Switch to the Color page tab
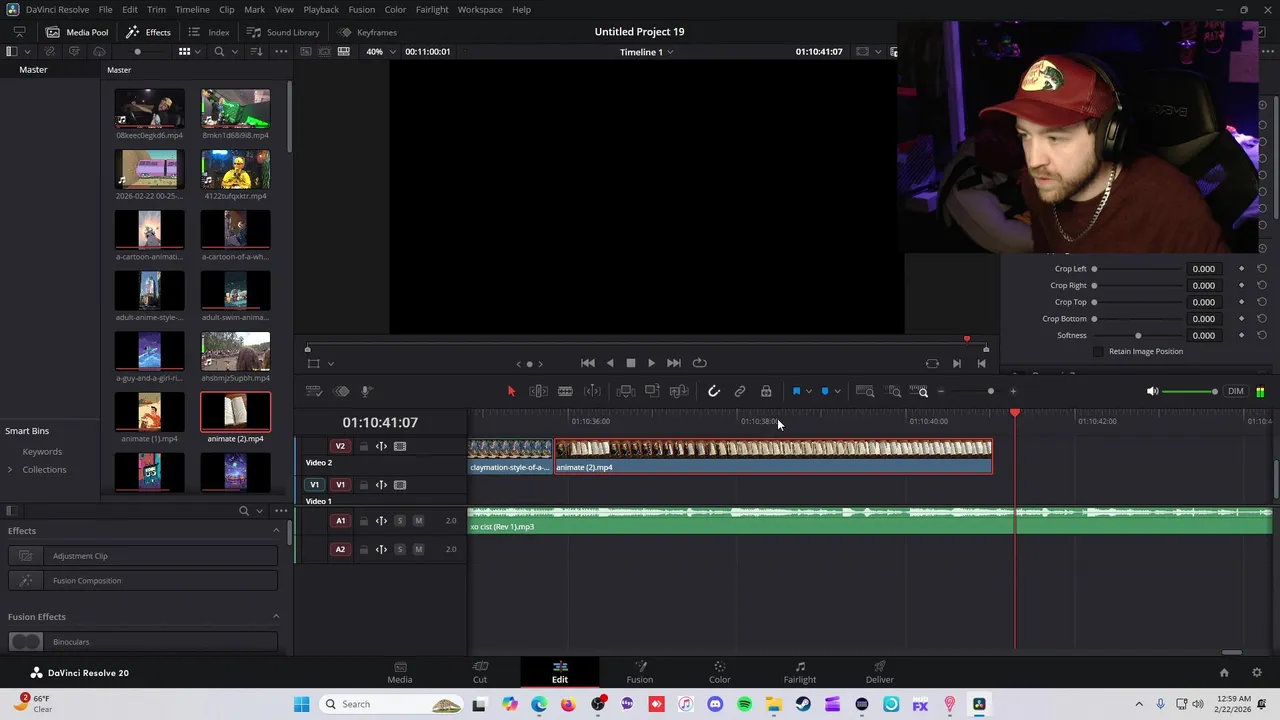This screenshot has width=1280, height=720. [720, 672]
